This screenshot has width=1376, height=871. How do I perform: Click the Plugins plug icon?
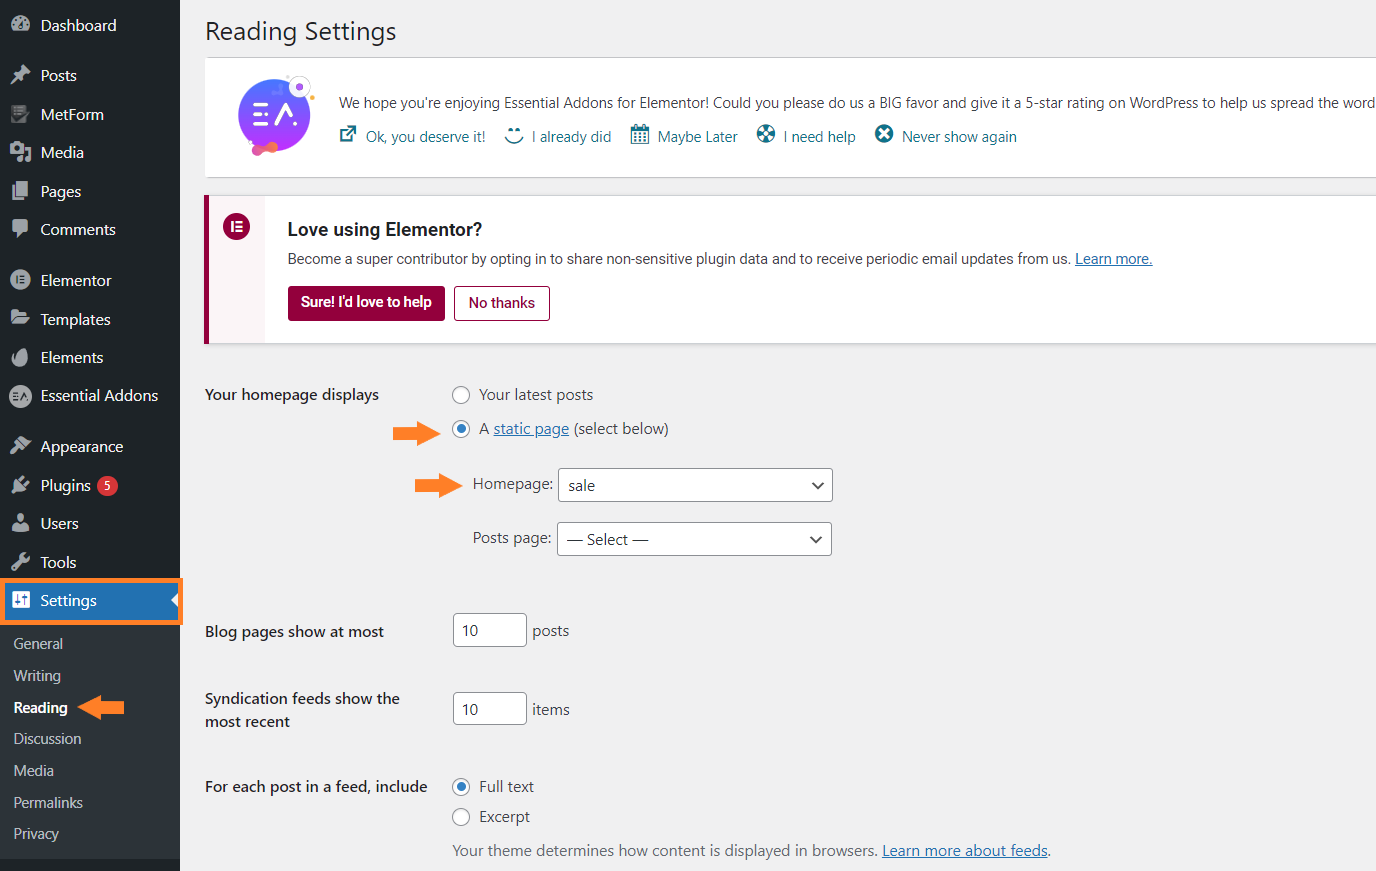coord(20,485)
